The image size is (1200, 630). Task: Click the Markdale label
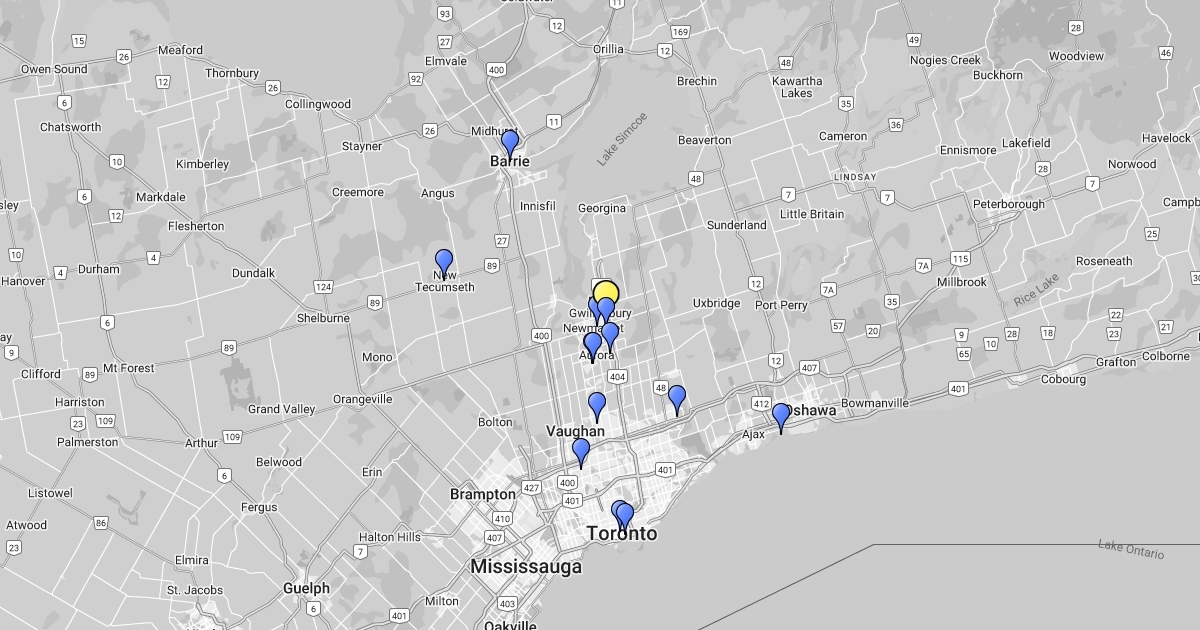(x=161, y=197)
